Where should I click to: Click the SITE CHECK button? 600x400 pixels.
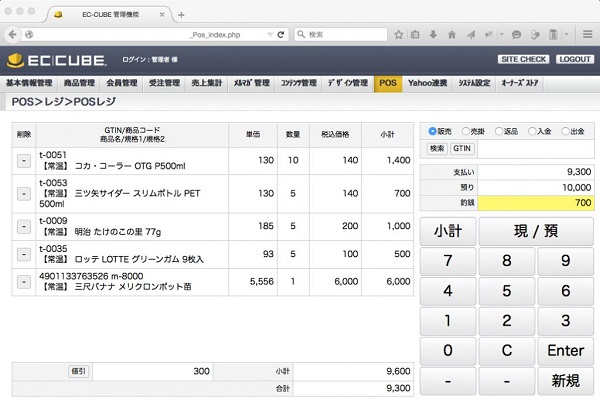coord(523,60)
